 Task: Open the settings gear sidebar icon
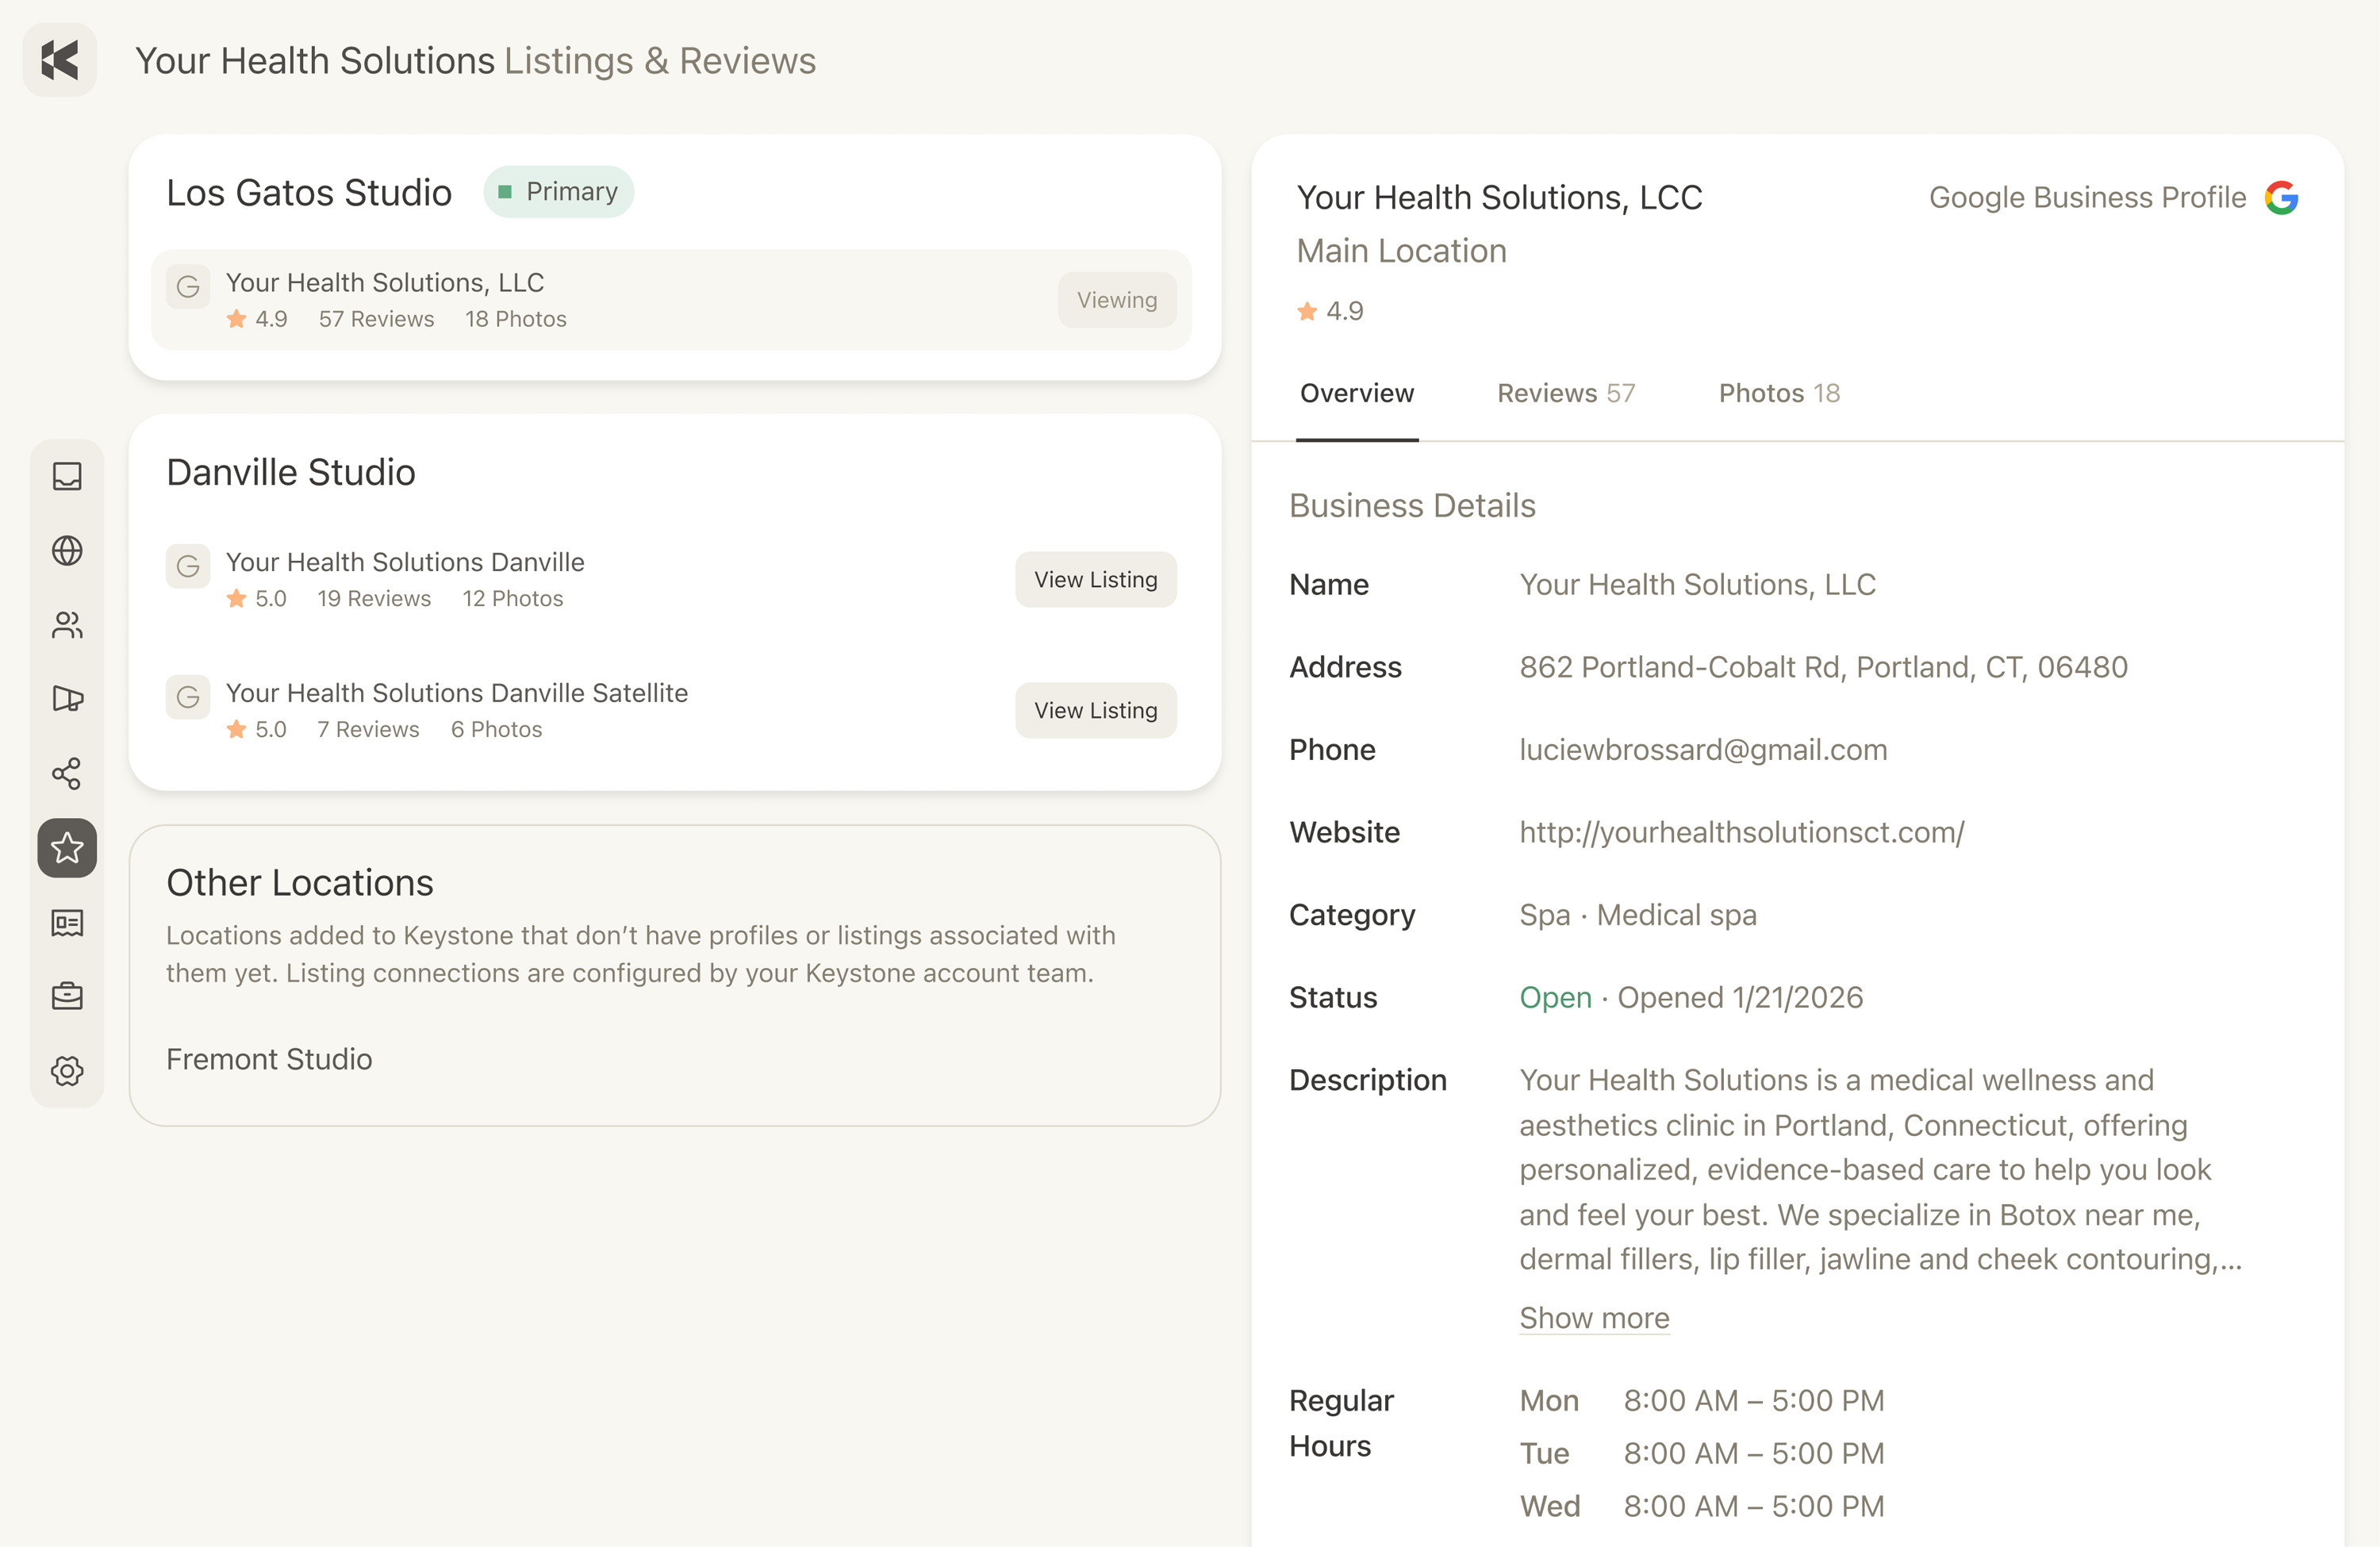tap(67, 1071)
